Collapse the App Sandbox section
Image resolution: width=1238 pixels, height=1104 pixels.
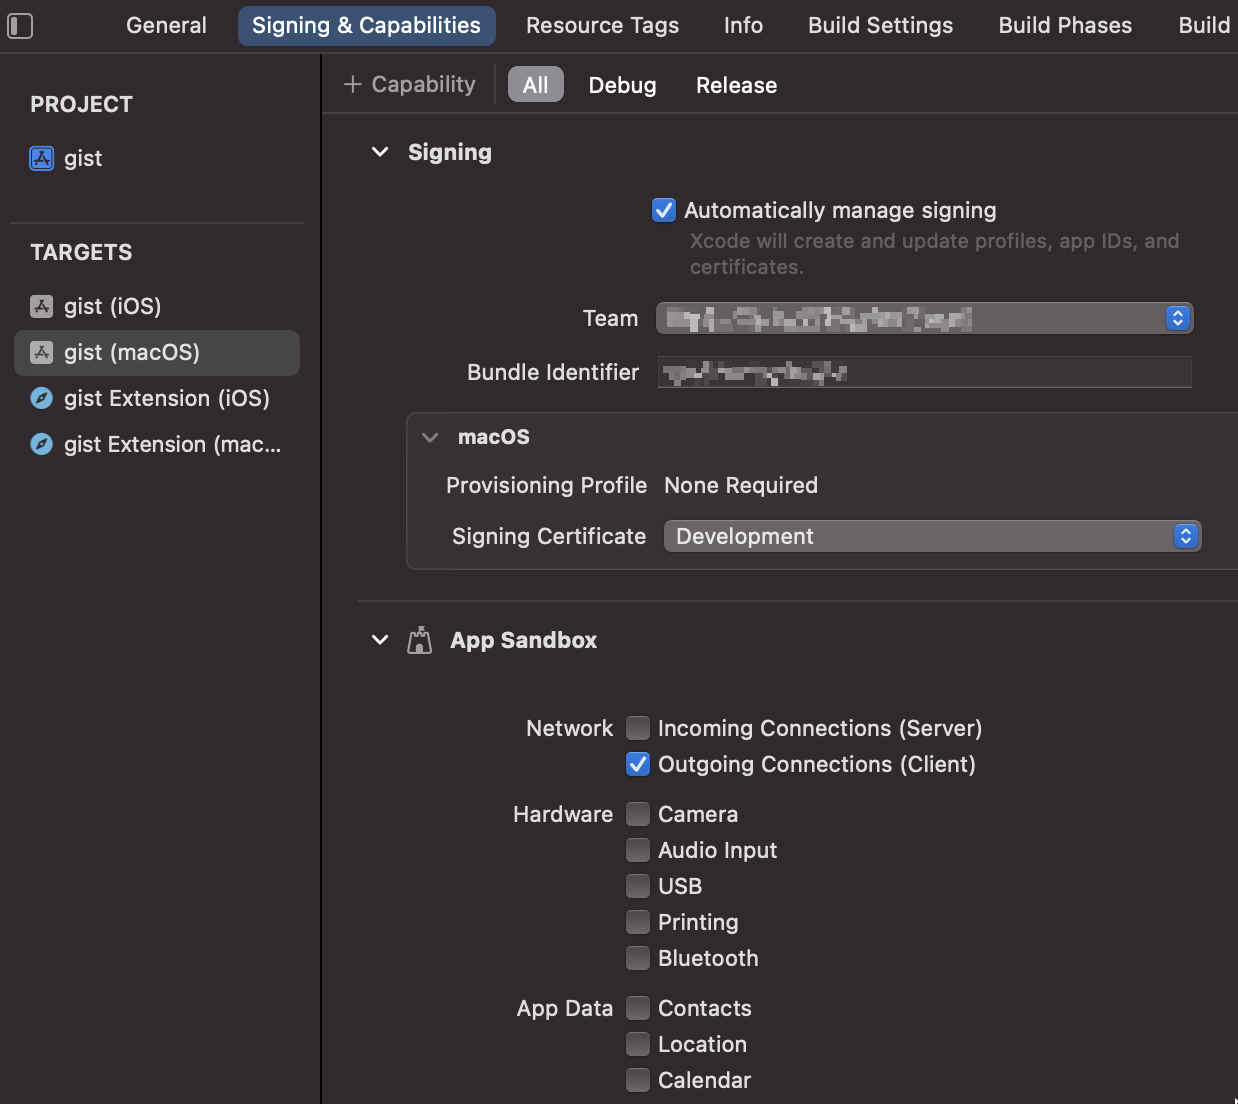pyautogui.click(x=380, y=640)
